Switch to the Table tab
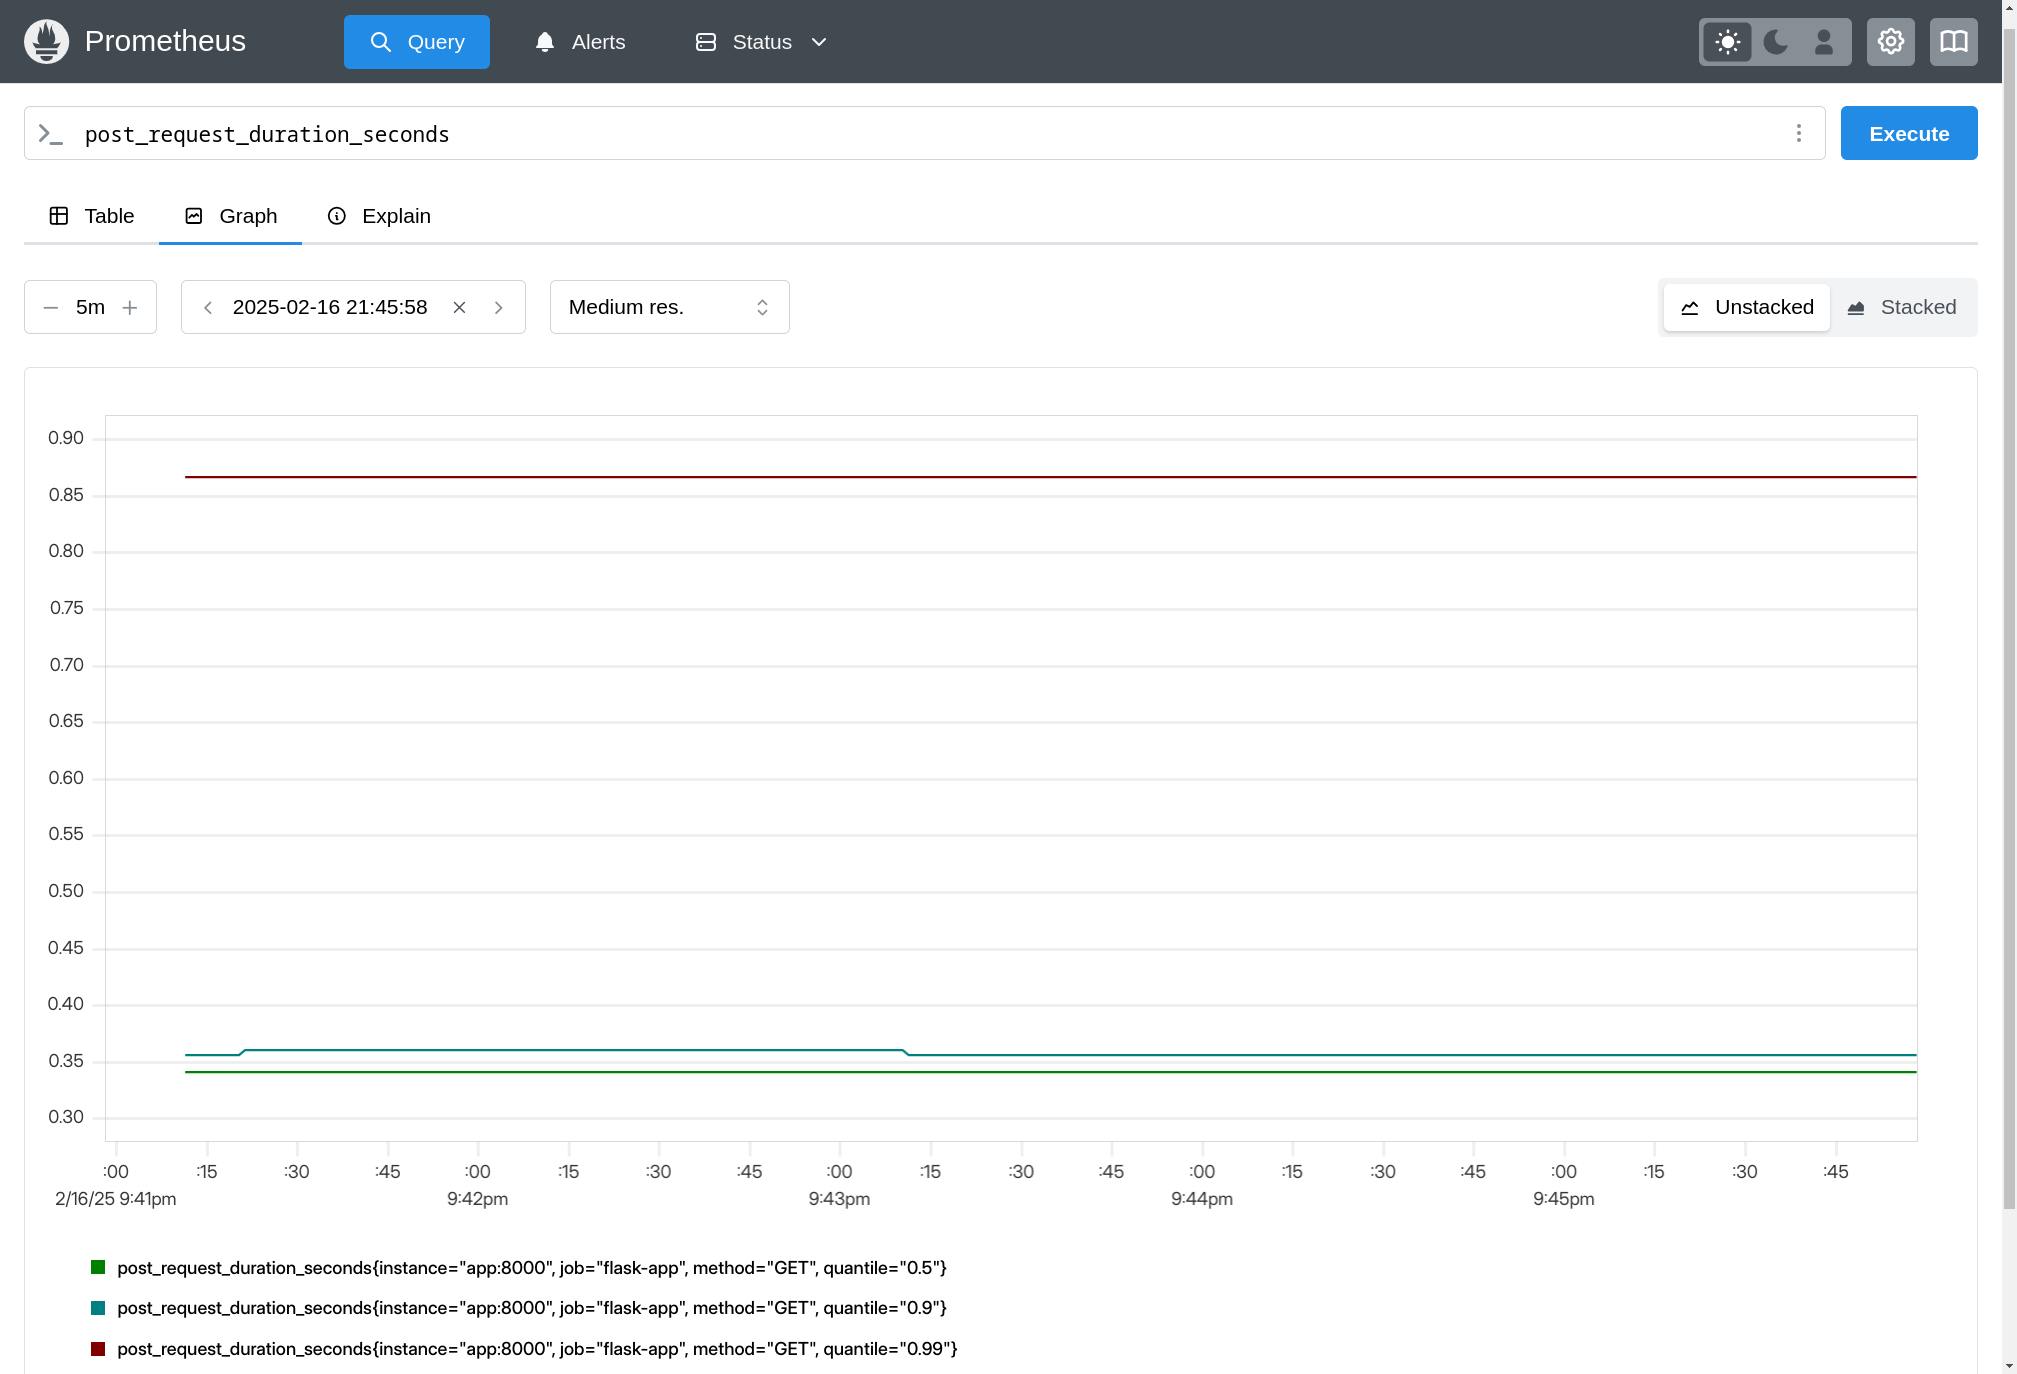 (92, 216)
